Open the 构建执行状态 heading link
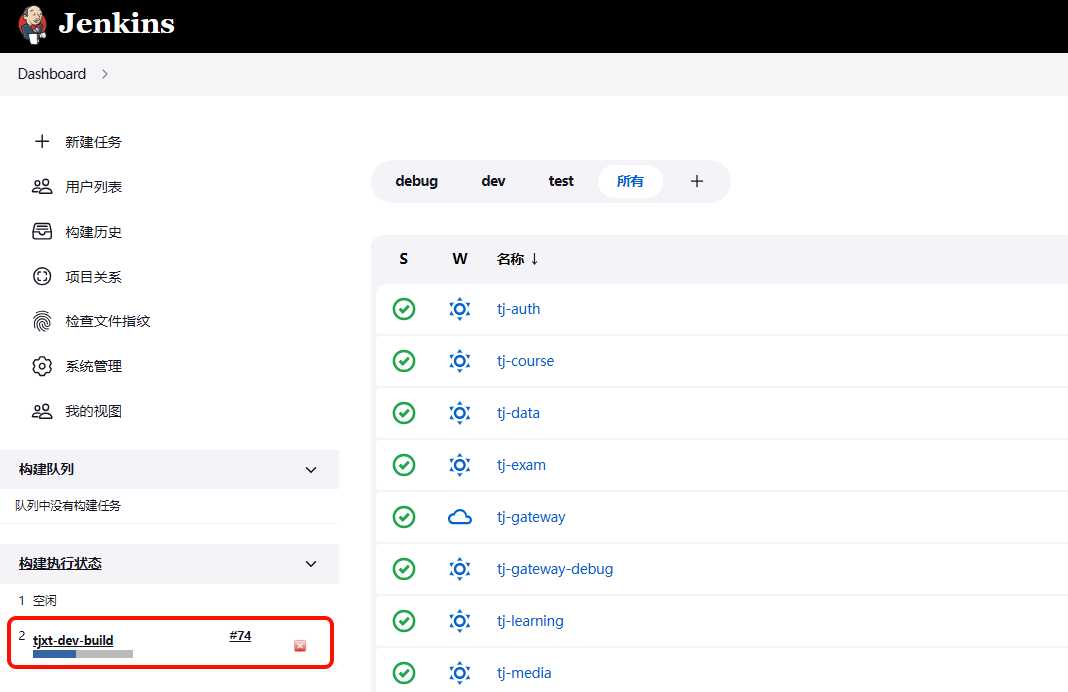This screenshot has width=1068, height=692. pyautogui.click(x=60, y=563)
